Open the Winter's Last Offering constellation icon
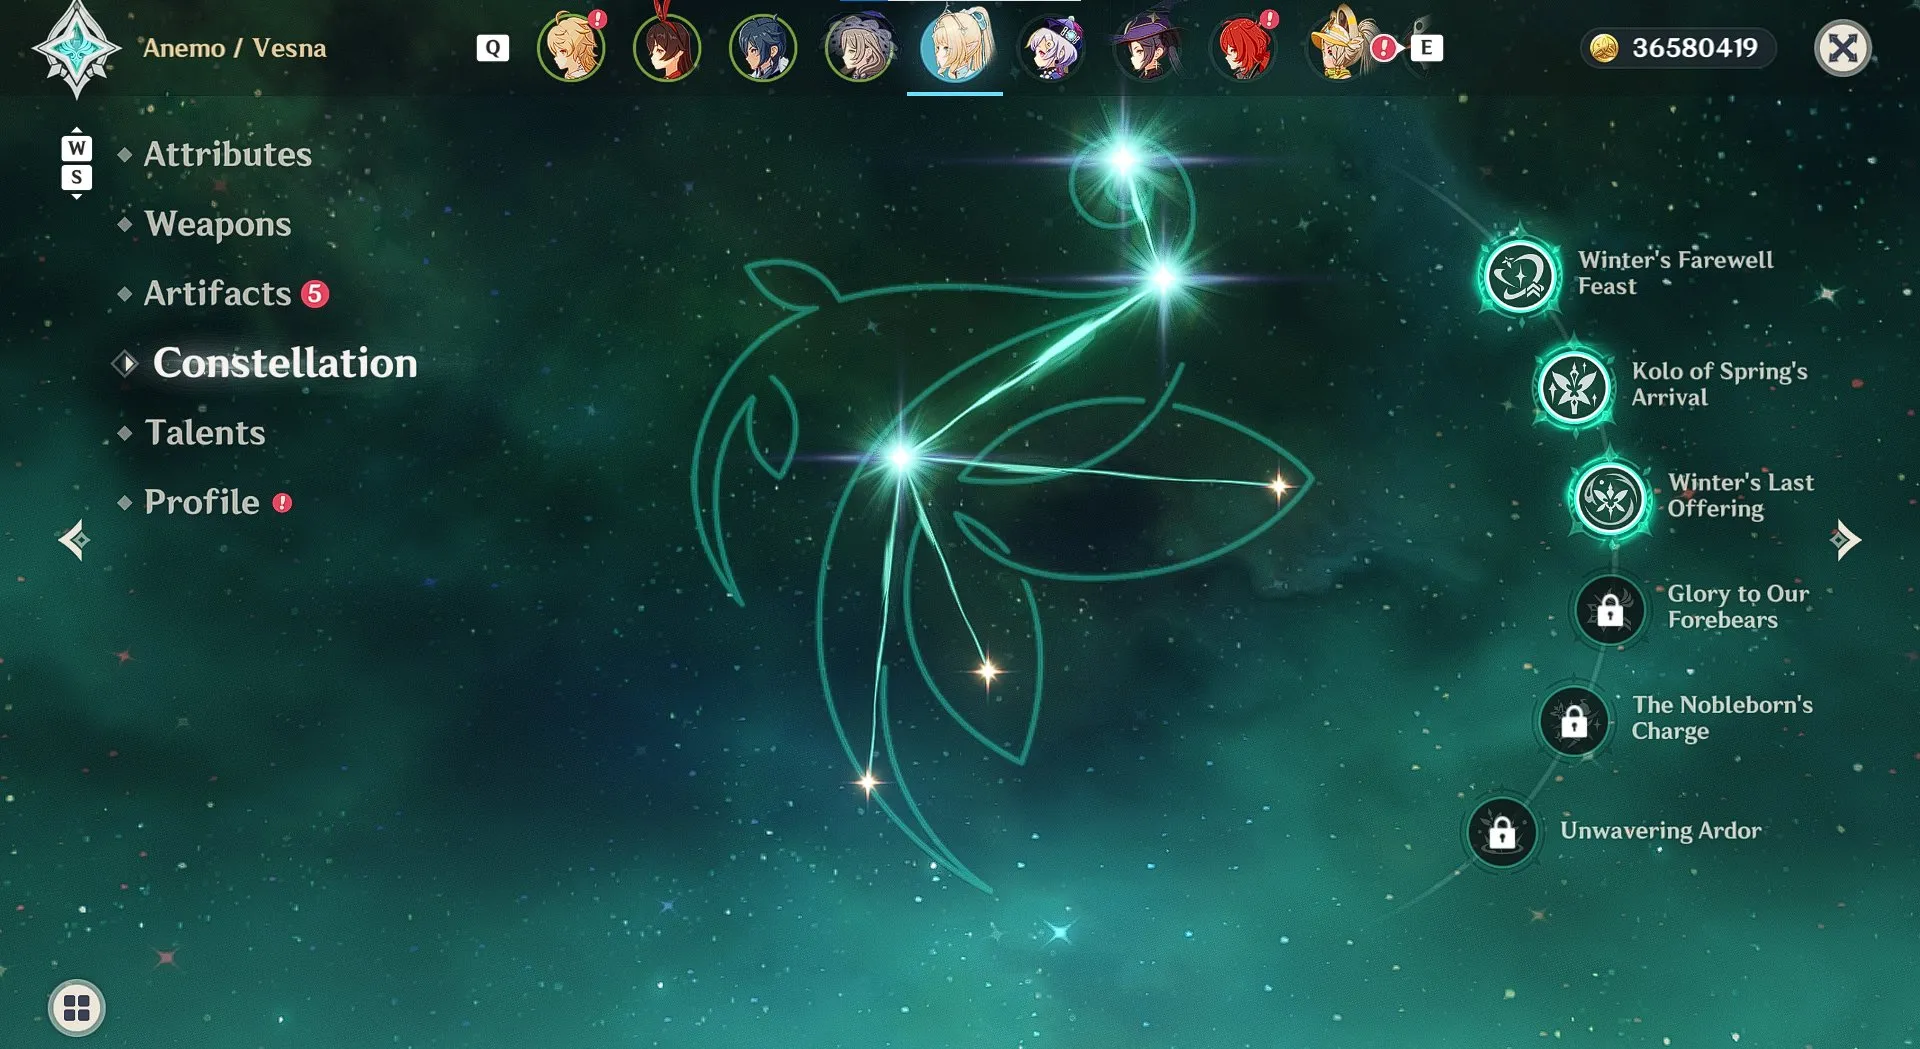The width and height of the screenshot is (1920, 1049). click(x=1610, y=497)
